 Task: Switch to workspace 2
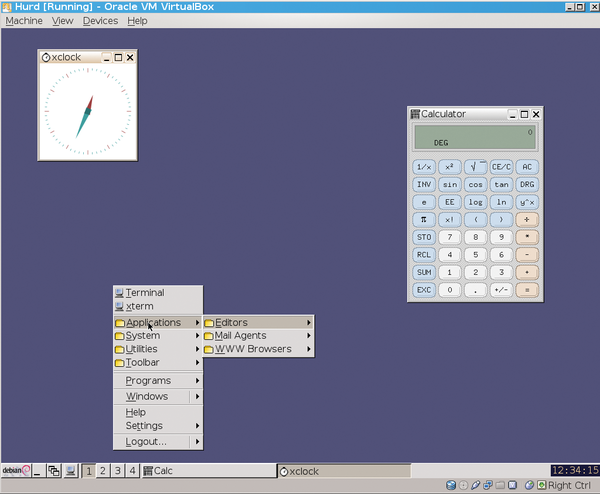point(103,471)
